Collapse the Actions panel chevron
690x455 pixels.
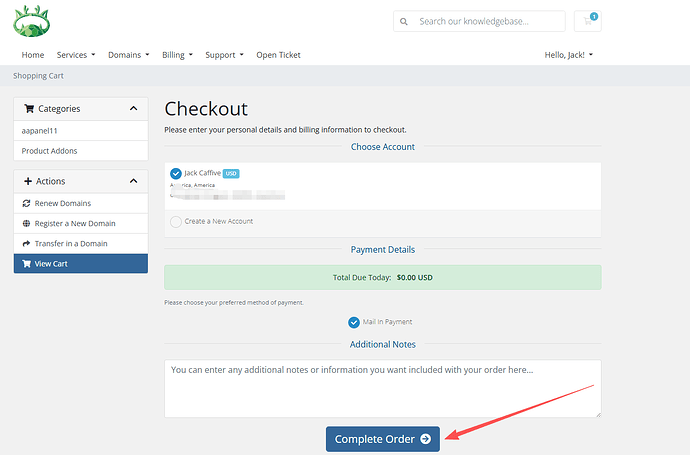coord(134,181)
